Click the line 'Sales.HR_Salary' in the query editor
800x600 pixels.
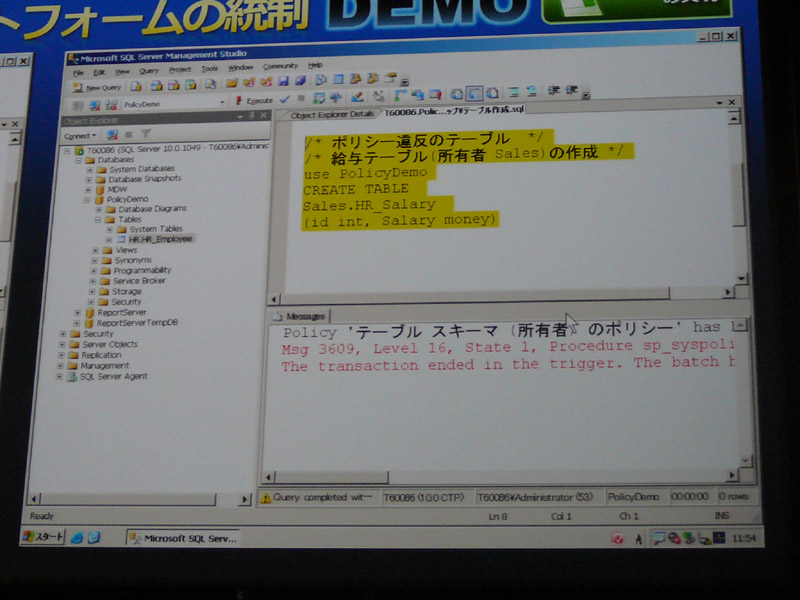(369, 205)
